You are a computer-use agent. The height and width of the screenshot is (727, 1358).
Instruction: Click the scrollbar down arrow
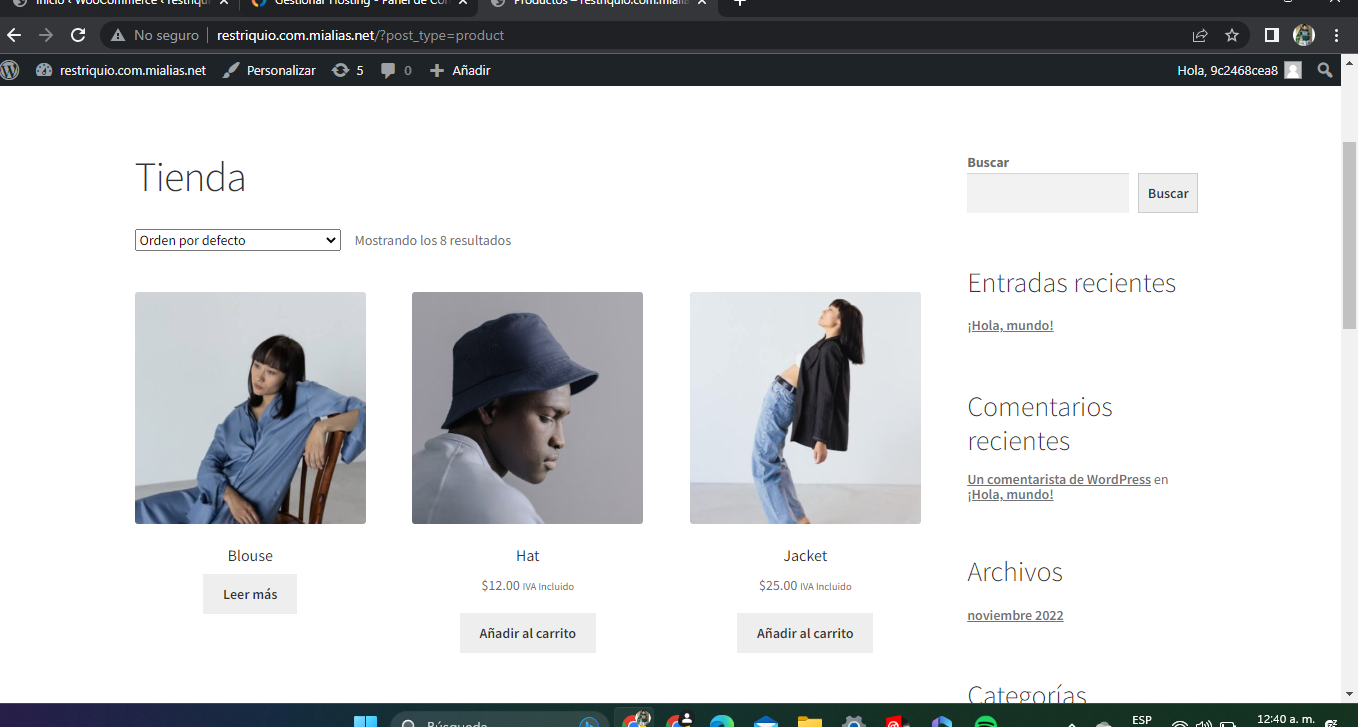(x=1349, y=694)
